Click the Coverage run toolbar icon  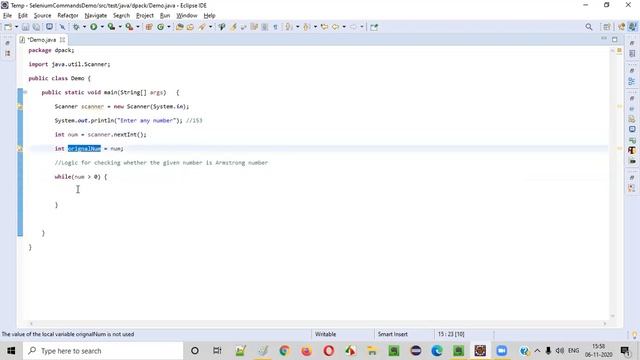[111, 27]
